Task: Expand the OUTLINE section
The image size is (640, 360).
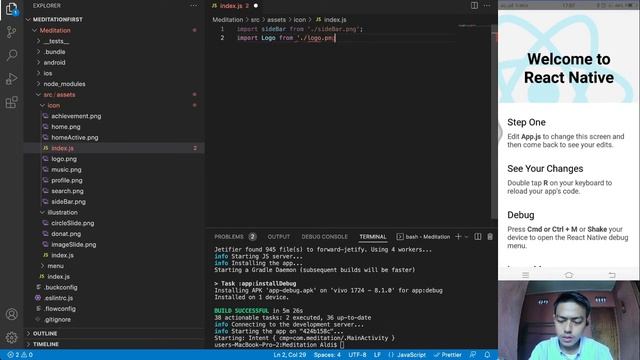Action: click(45, 333)
